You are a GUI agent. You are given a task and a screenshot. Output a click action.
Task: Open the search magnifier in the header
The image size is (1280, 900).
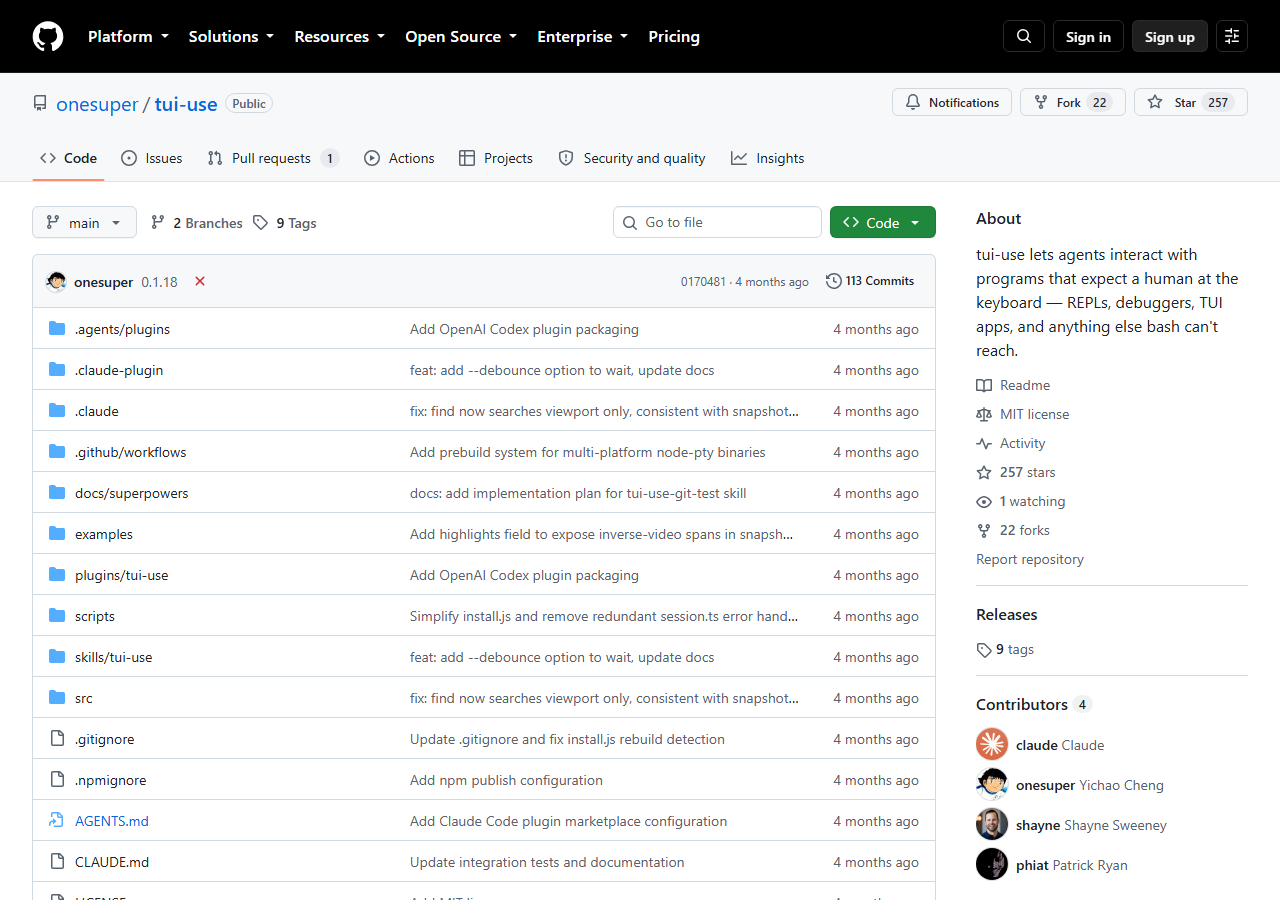click(1024, 37)
